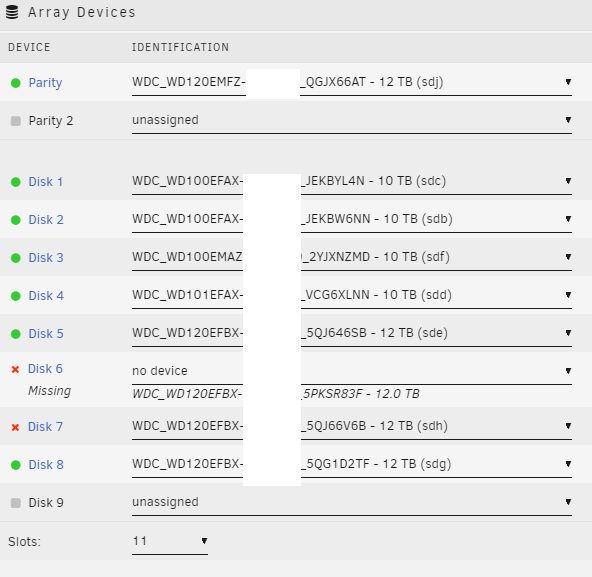Click green status dot for Disk 5
Screen dimensions: 592x577
tap(15, 334)
